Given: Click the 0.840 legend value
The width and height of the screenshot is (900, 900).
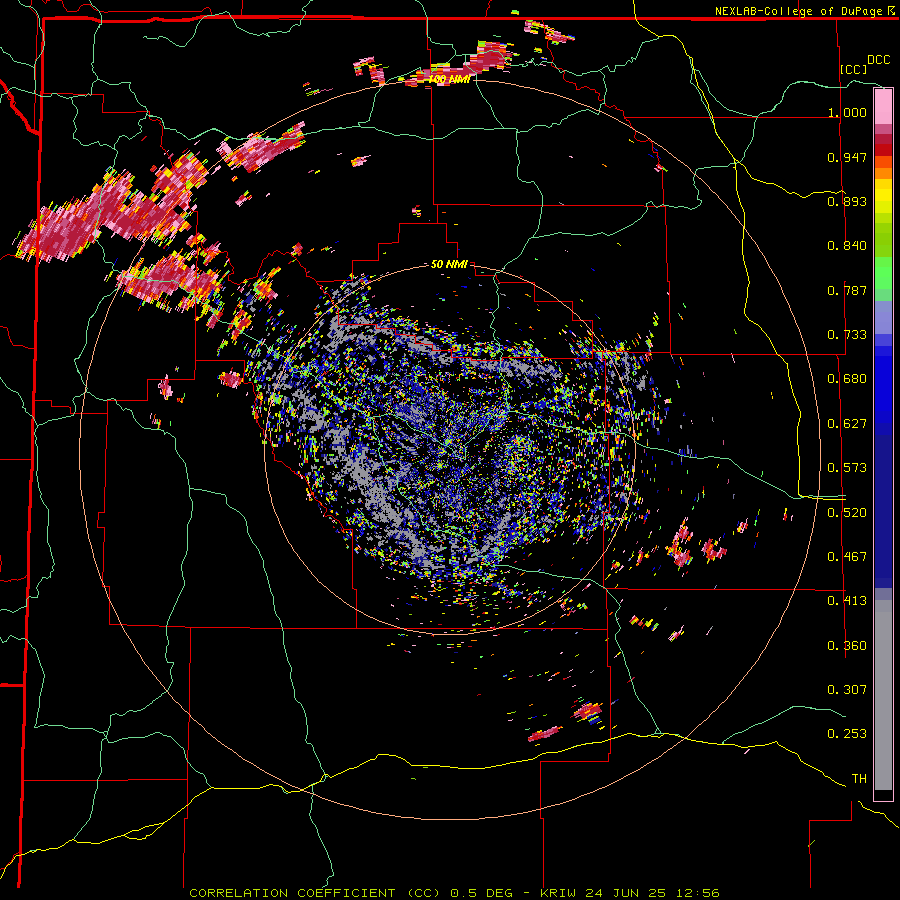Looking at the screenshot, I should click(847, 246).
